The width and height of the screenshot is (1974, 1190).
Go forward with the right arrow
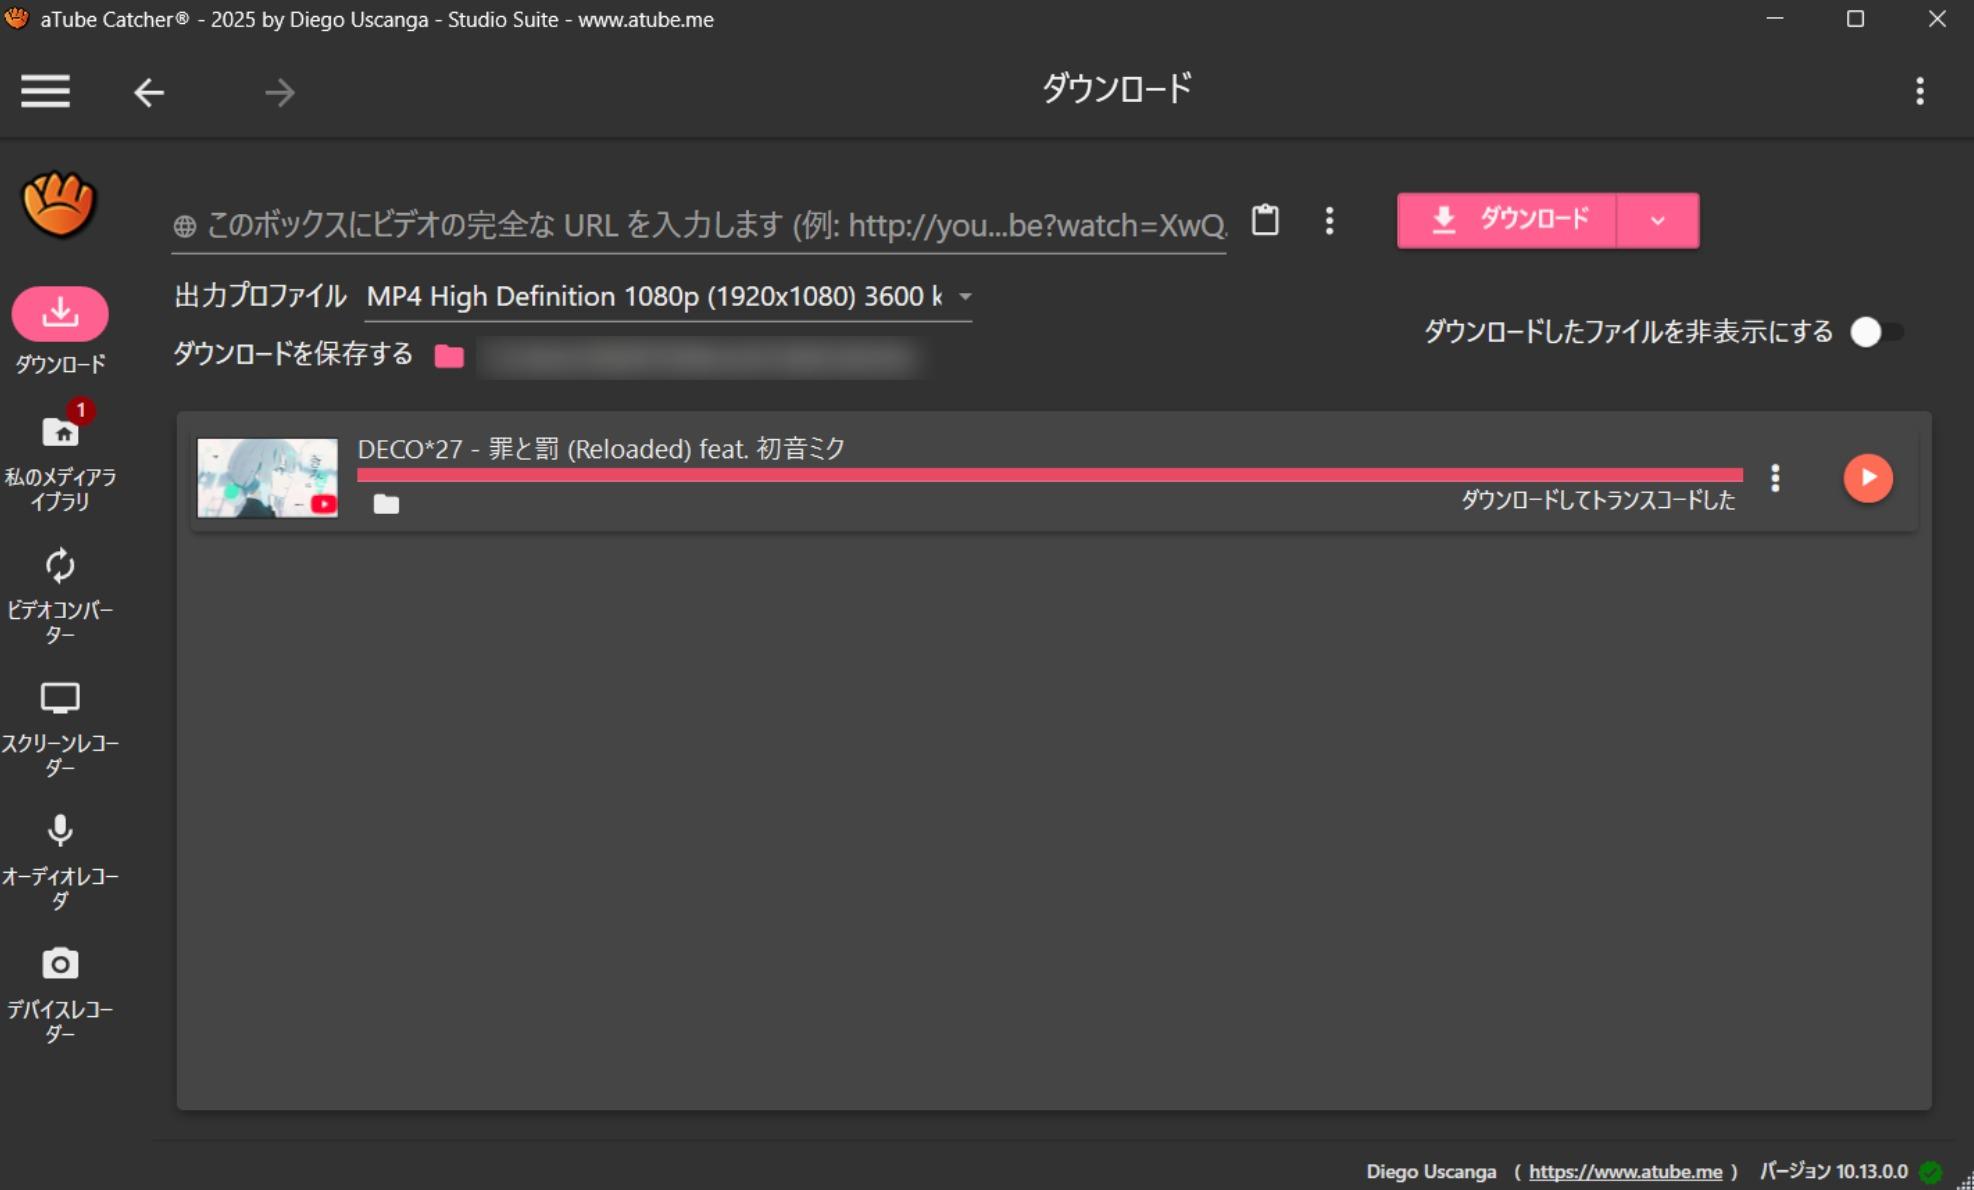280,92
